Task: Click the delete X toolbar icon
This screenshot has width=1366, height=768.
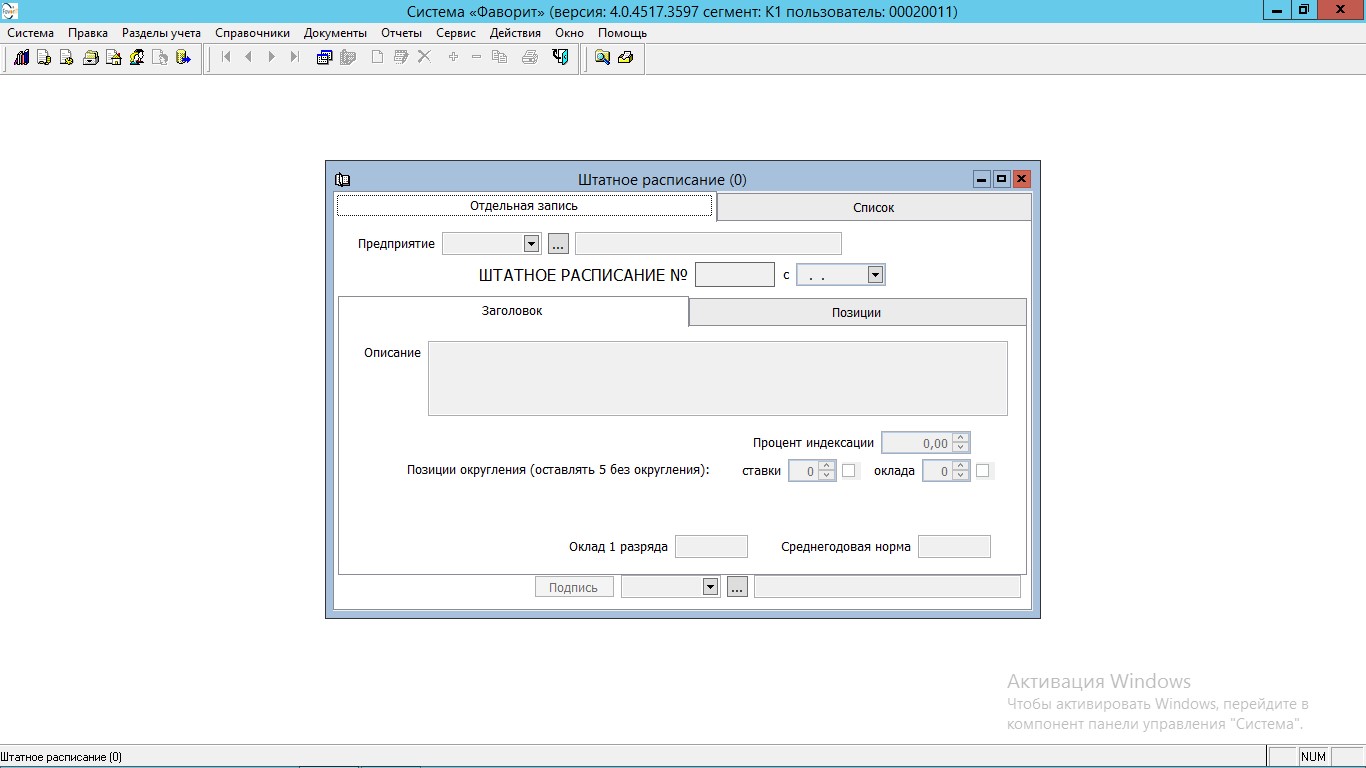Action: 424,58
